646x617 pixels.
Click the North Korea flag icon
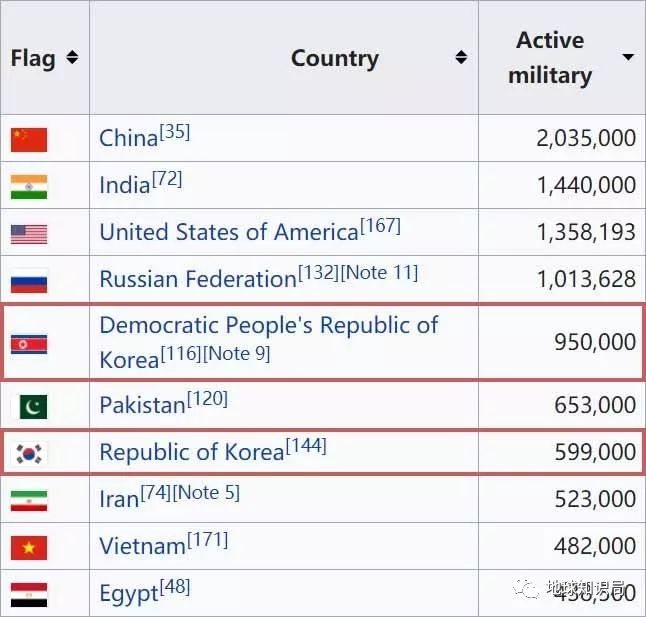click(x=29, y=344)
